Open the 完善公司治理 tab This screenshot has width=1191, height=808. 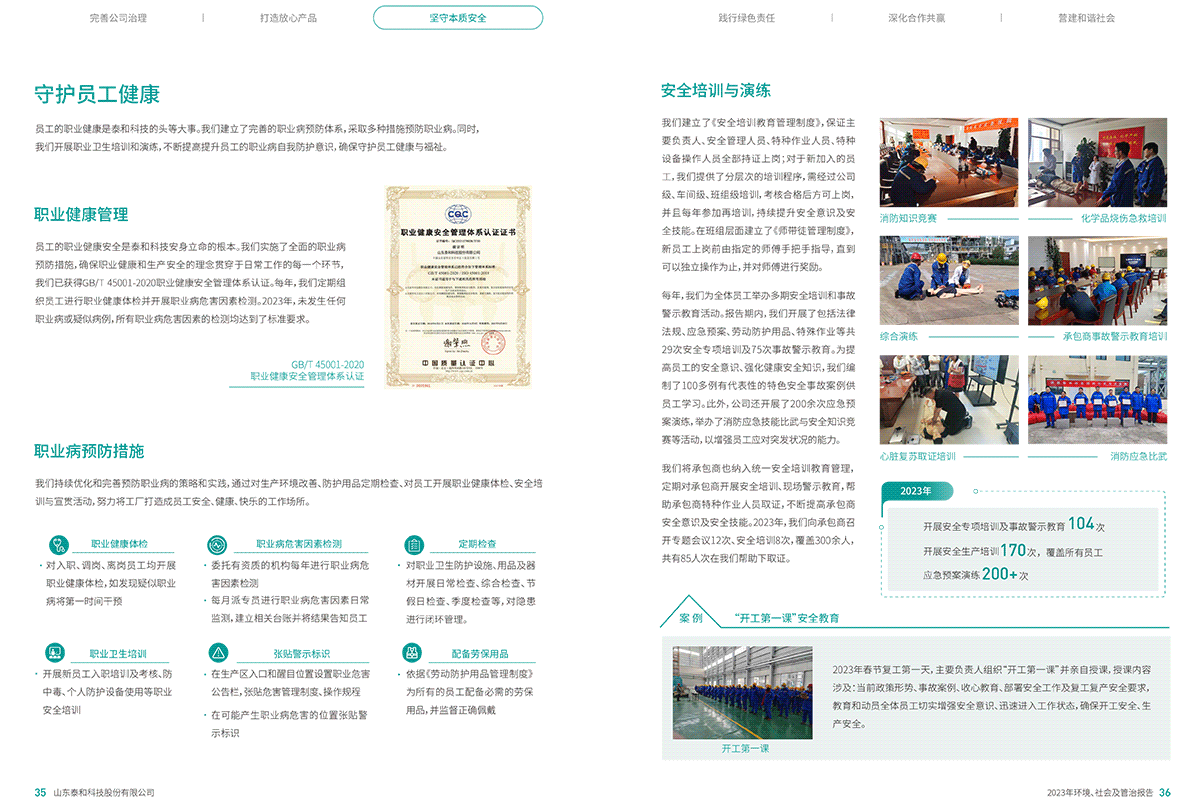tap(117, 18)
